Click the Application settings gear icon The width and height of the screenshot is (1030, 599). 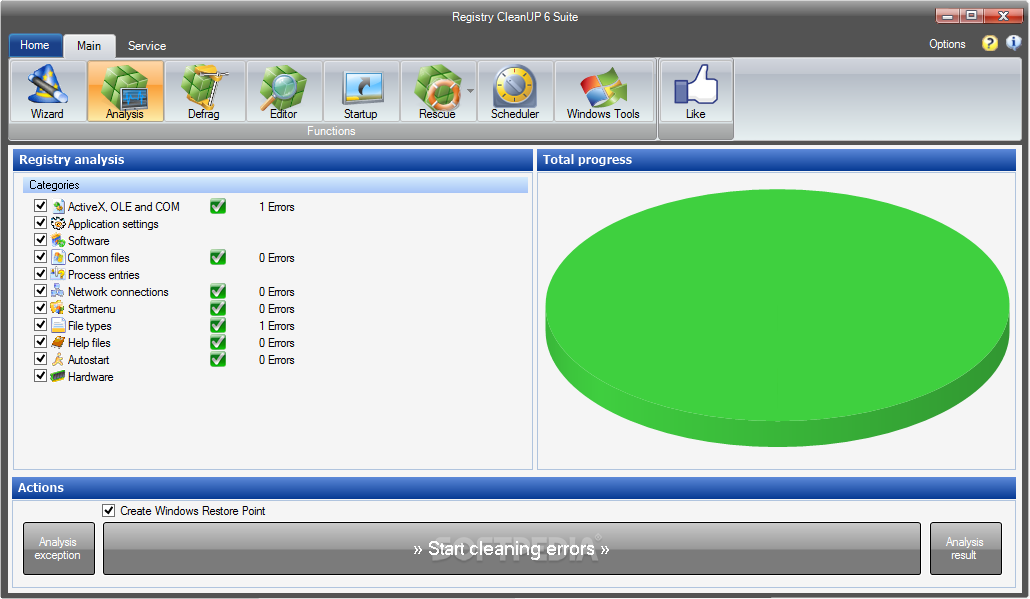pos(58,223)
